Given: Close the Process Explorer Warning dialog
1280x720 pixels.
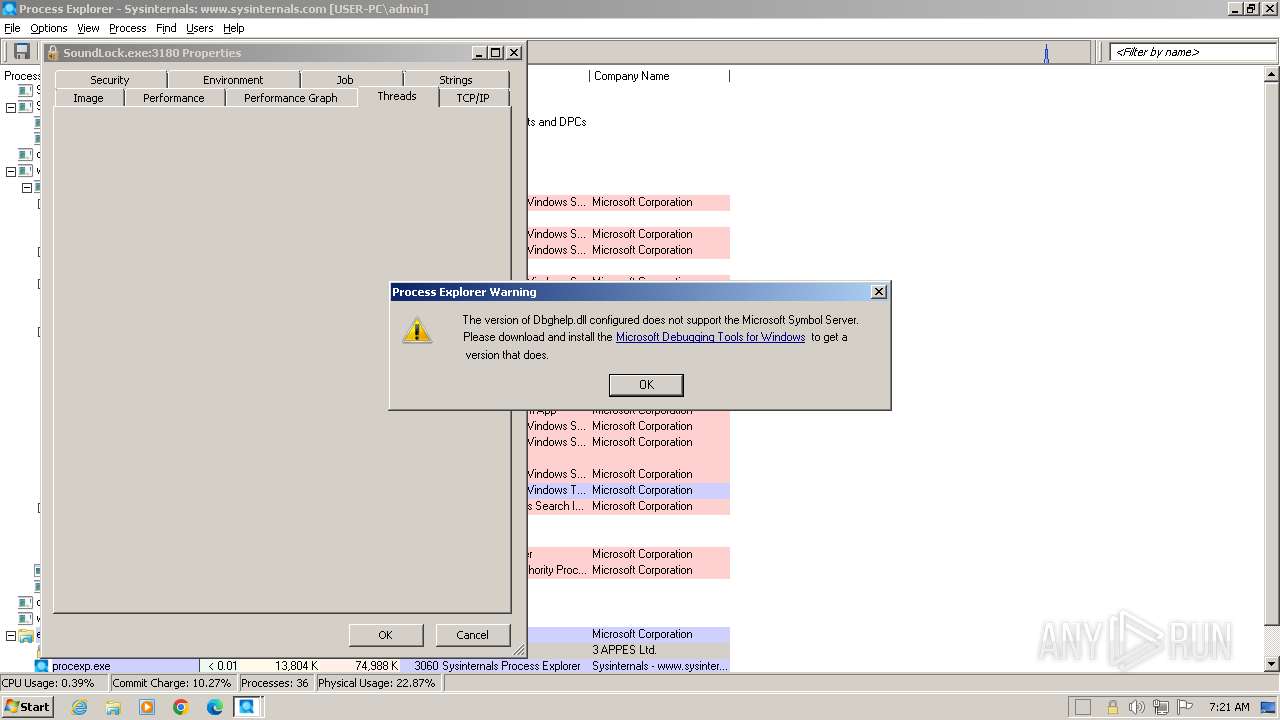Looking at the screenshot, I should [x=878, y=292].
